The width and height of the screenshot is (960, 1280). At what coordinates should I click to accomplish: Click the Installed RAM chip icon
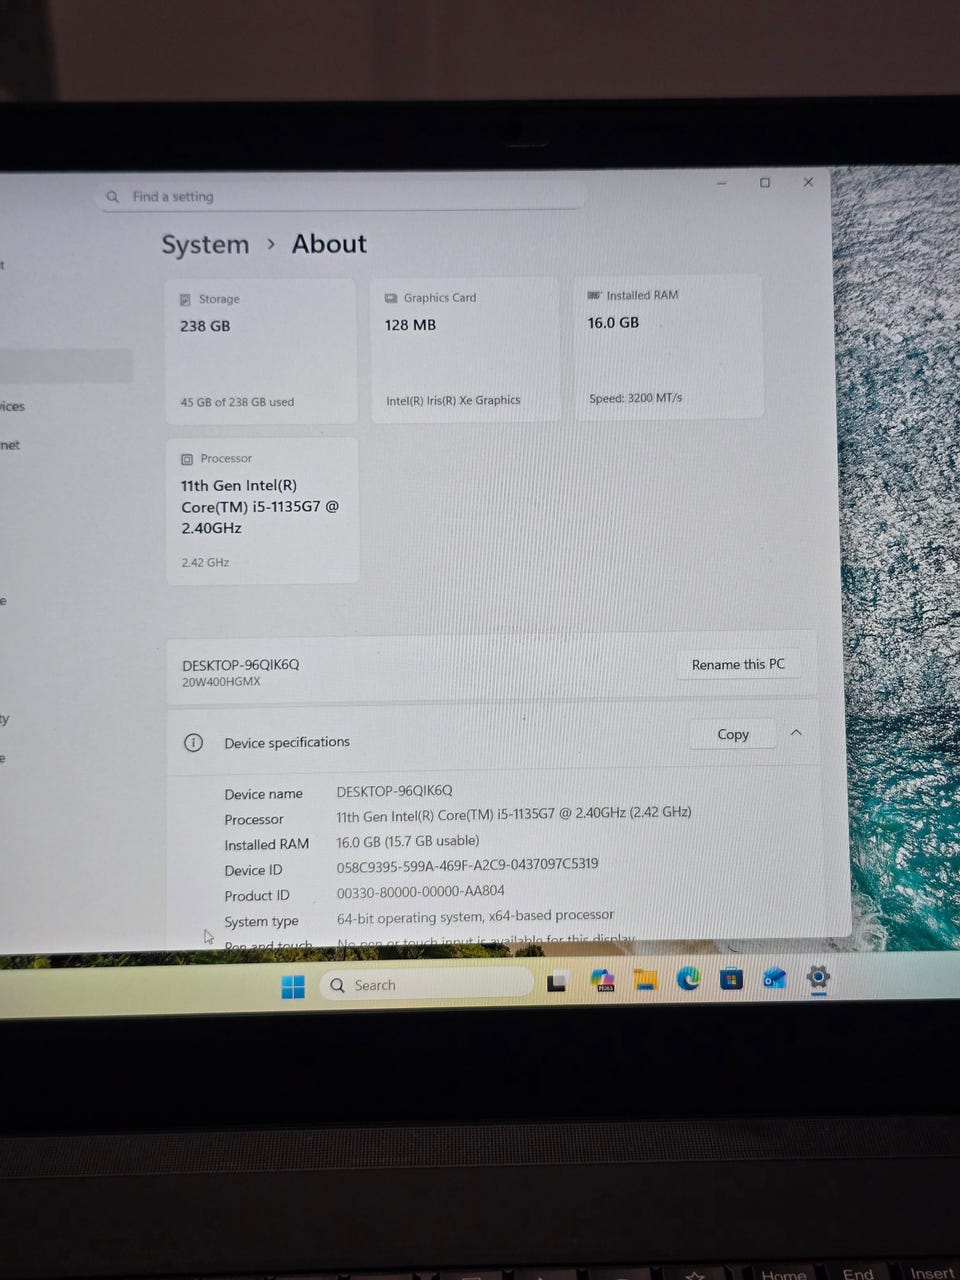coord(594,295)
